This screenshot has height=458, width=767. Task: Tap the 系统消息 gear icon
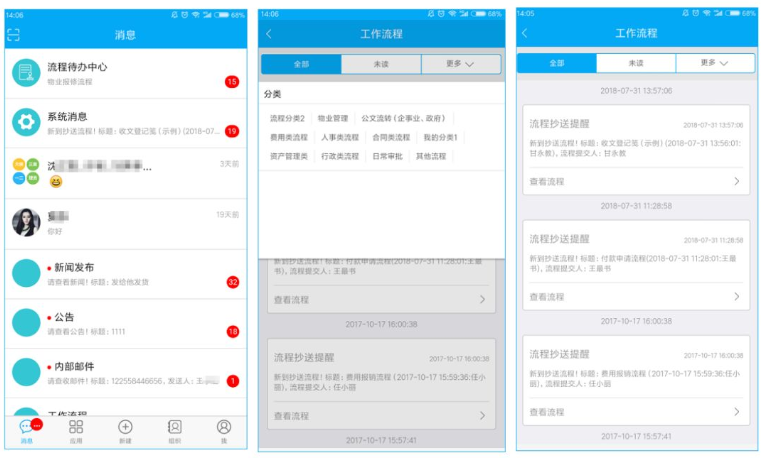[x=25, y=122]
